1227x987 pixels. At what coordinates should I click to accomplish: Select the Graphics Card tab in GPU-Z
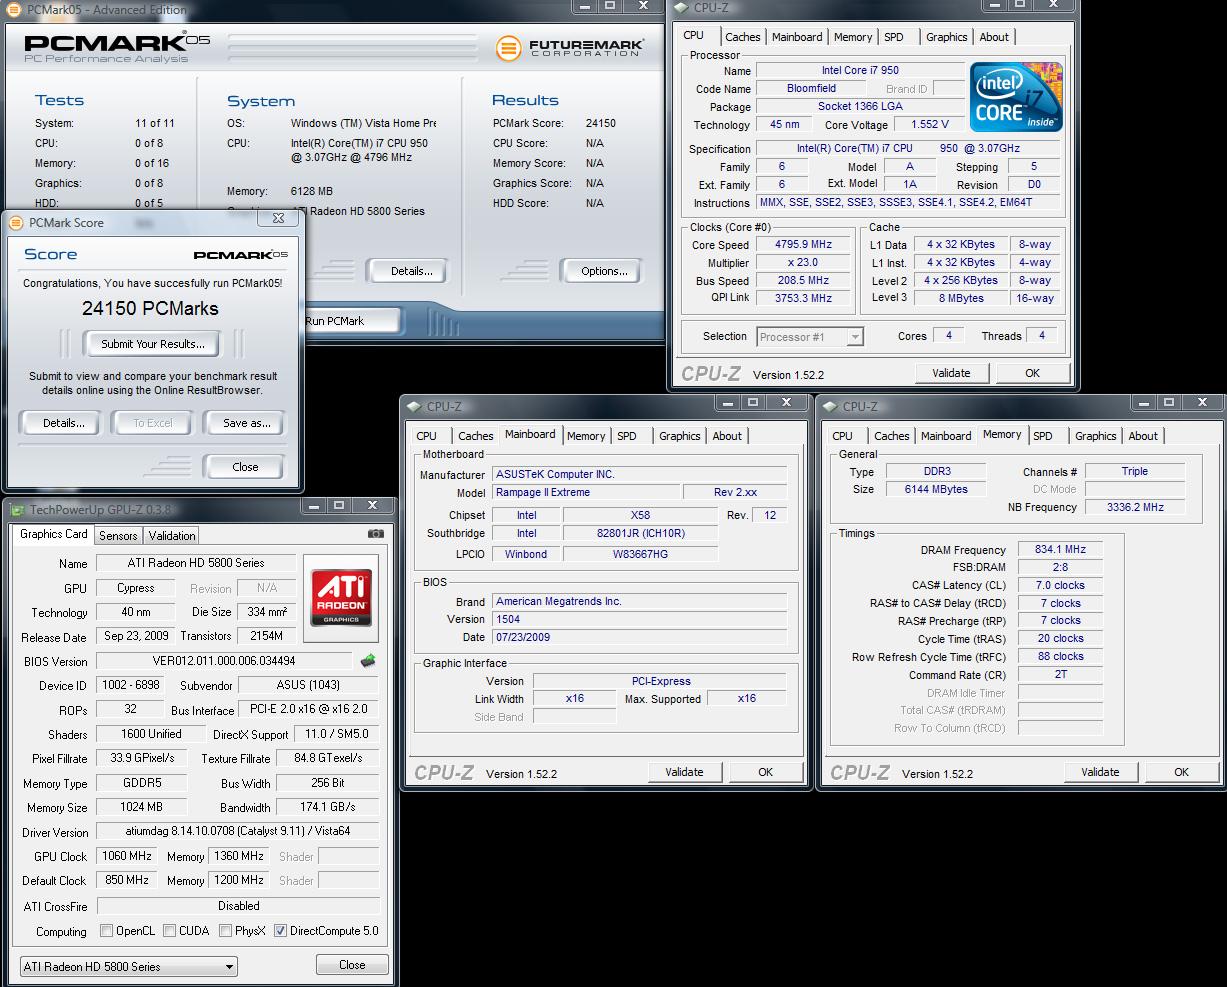54,534
